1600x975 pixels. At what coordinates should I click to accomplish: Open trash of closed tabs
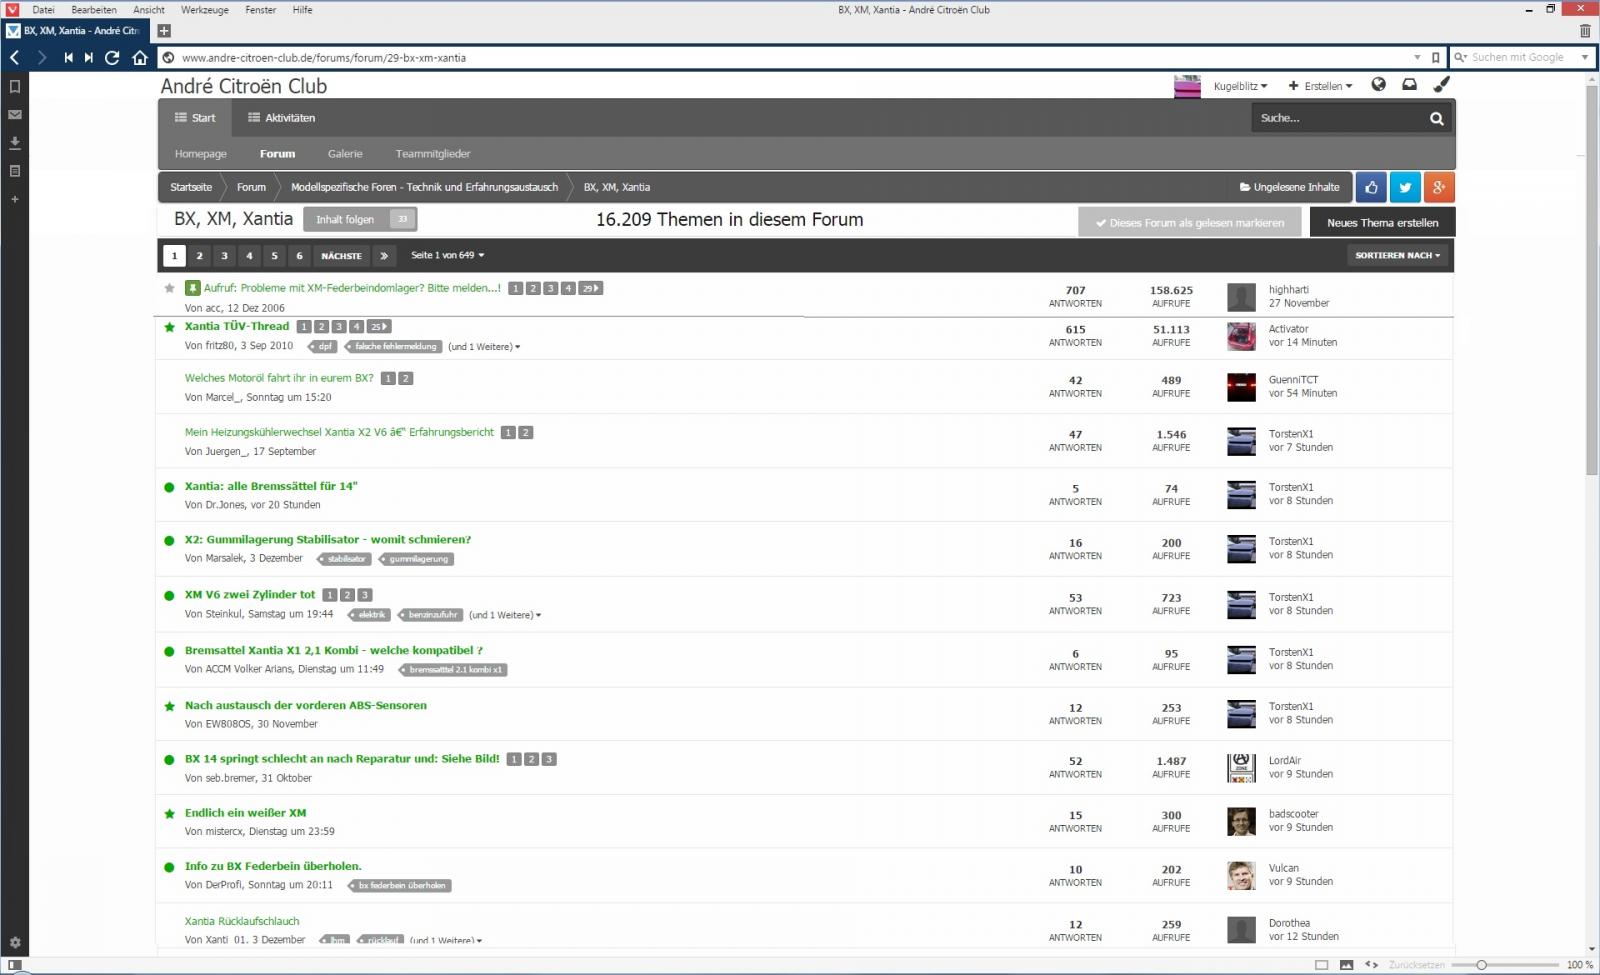[1585, 31]
